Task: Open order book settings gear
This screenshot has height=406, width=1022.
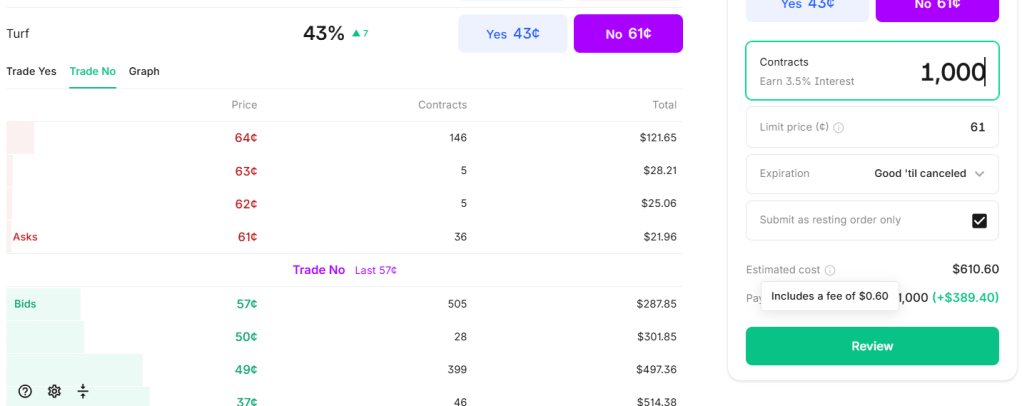Action: pyautogui.click(x=54, y=391)
